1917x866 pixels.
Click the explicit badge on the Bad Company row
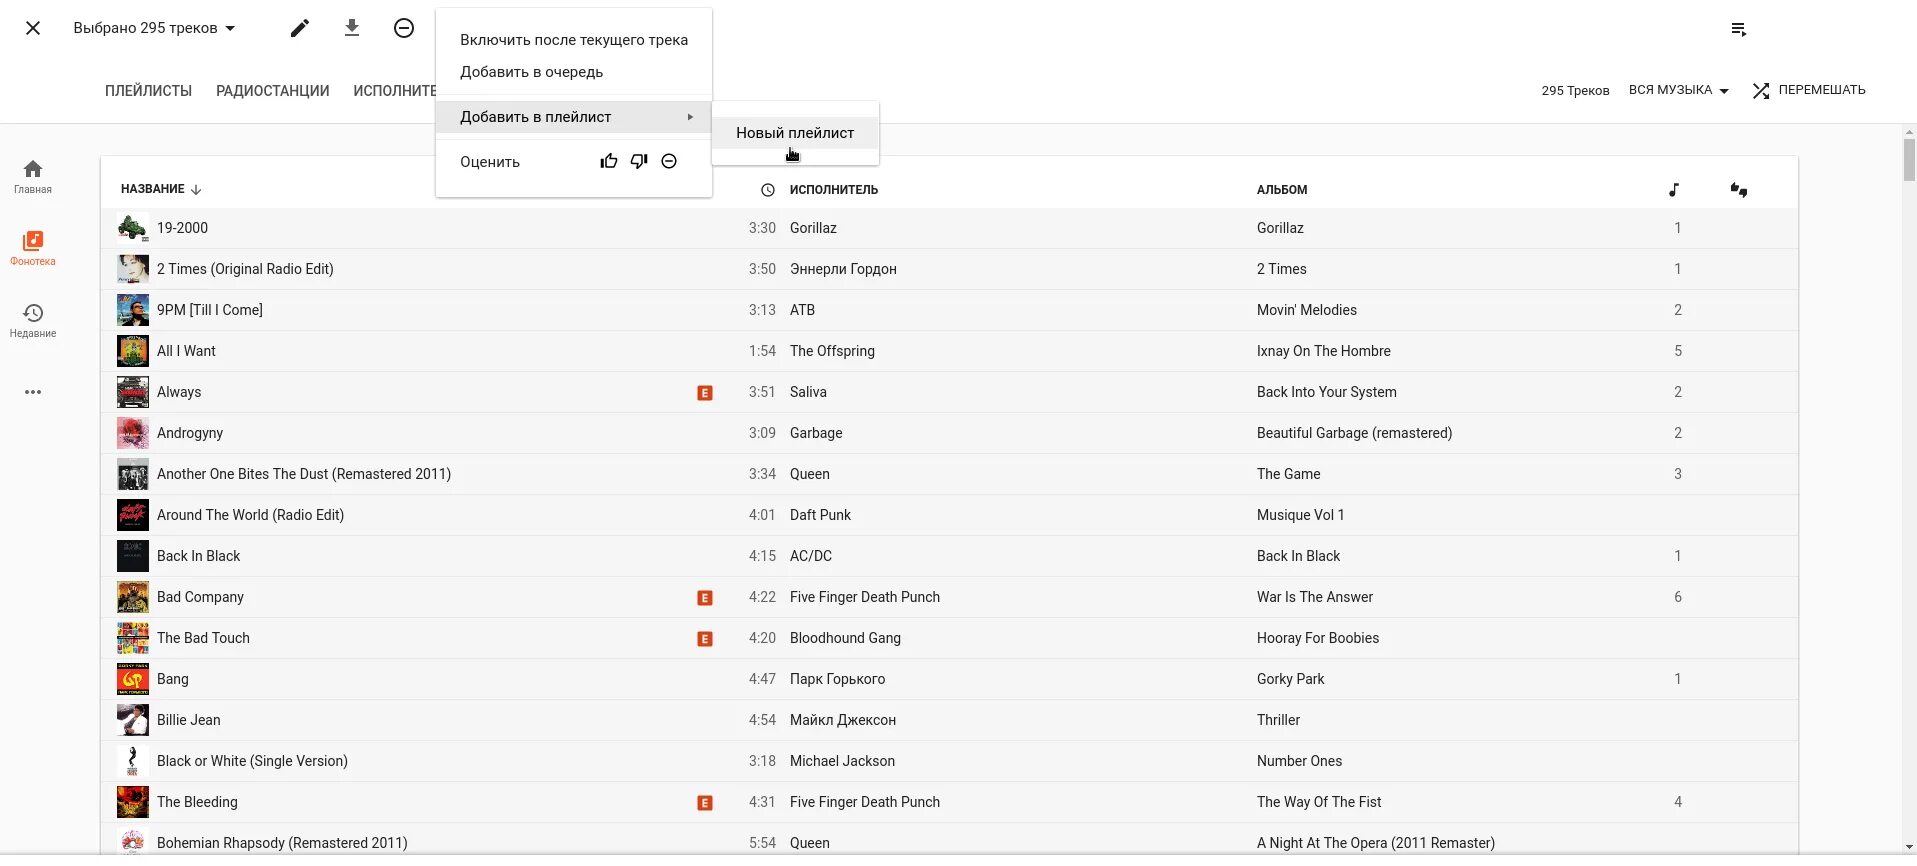pyautogui.click(x=705, y=598)
